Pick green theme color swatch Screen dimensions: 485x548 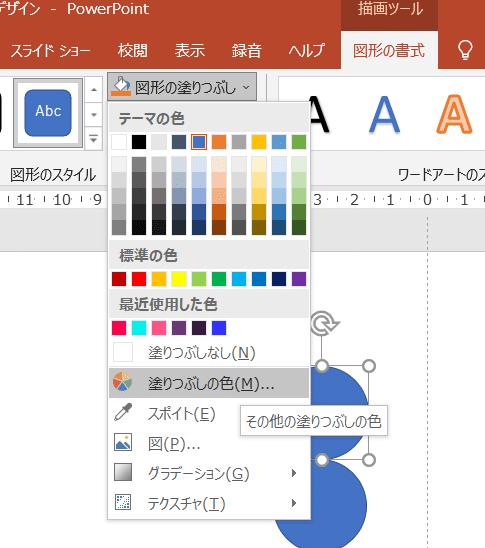click(x=299, y=142)
